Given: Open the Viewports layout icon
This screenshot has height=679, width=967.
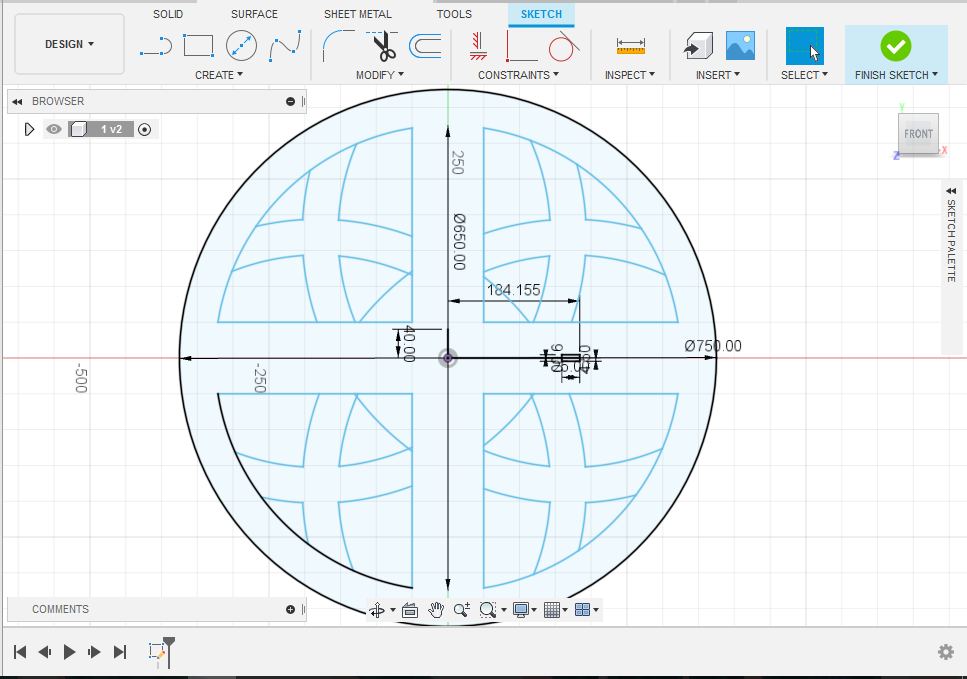Looking at the screenshot, I should click(582, 611).
